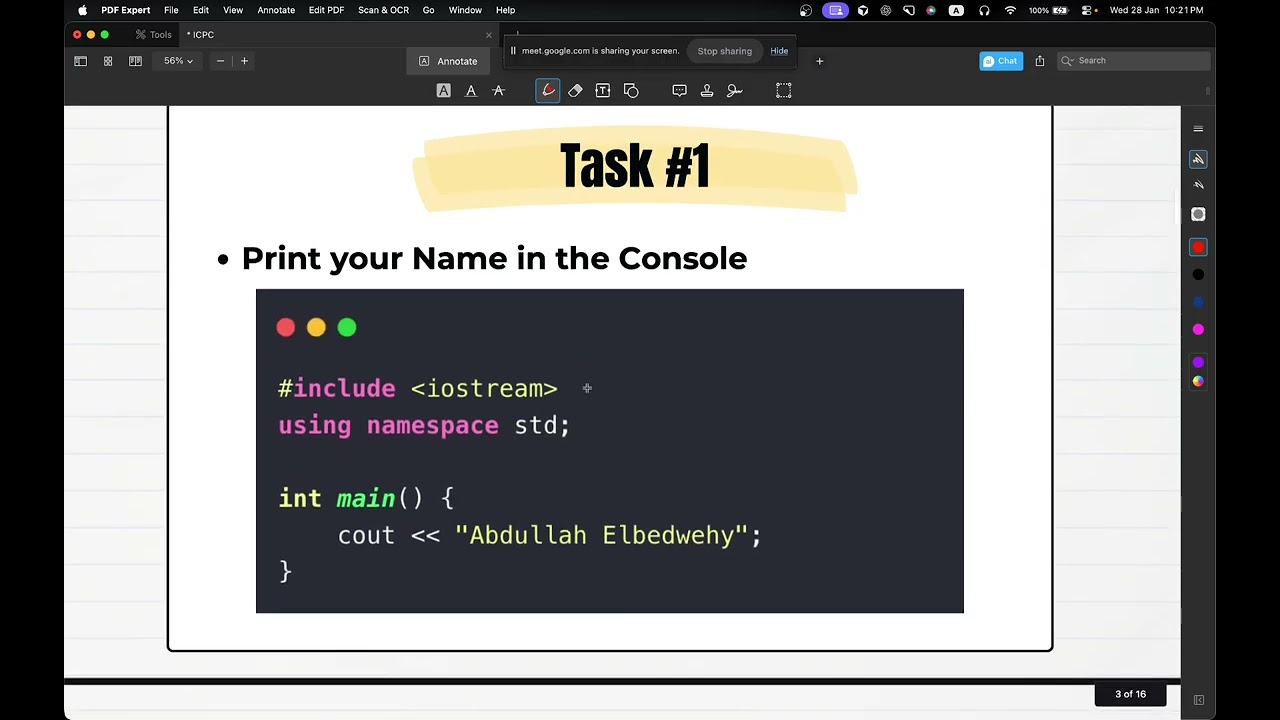Select the stamp tool

(707, 91)
